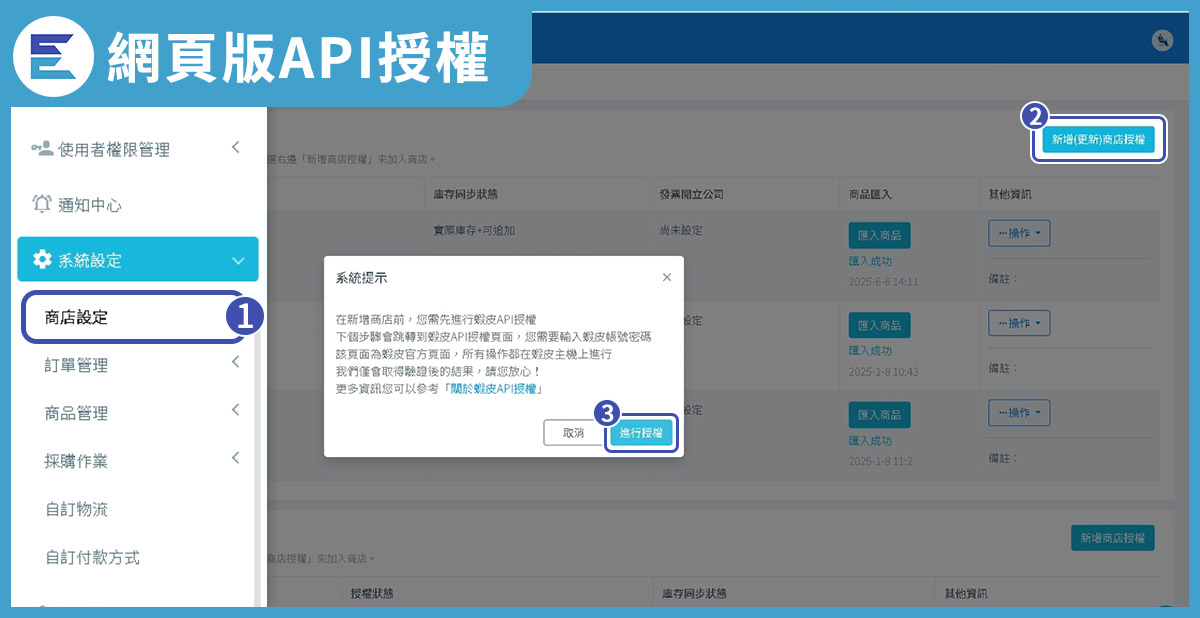Open the first row's 操作 dropdown
Viewport: 1200px width, 618px height.
pyautogui.click(x=1018, y=233)
